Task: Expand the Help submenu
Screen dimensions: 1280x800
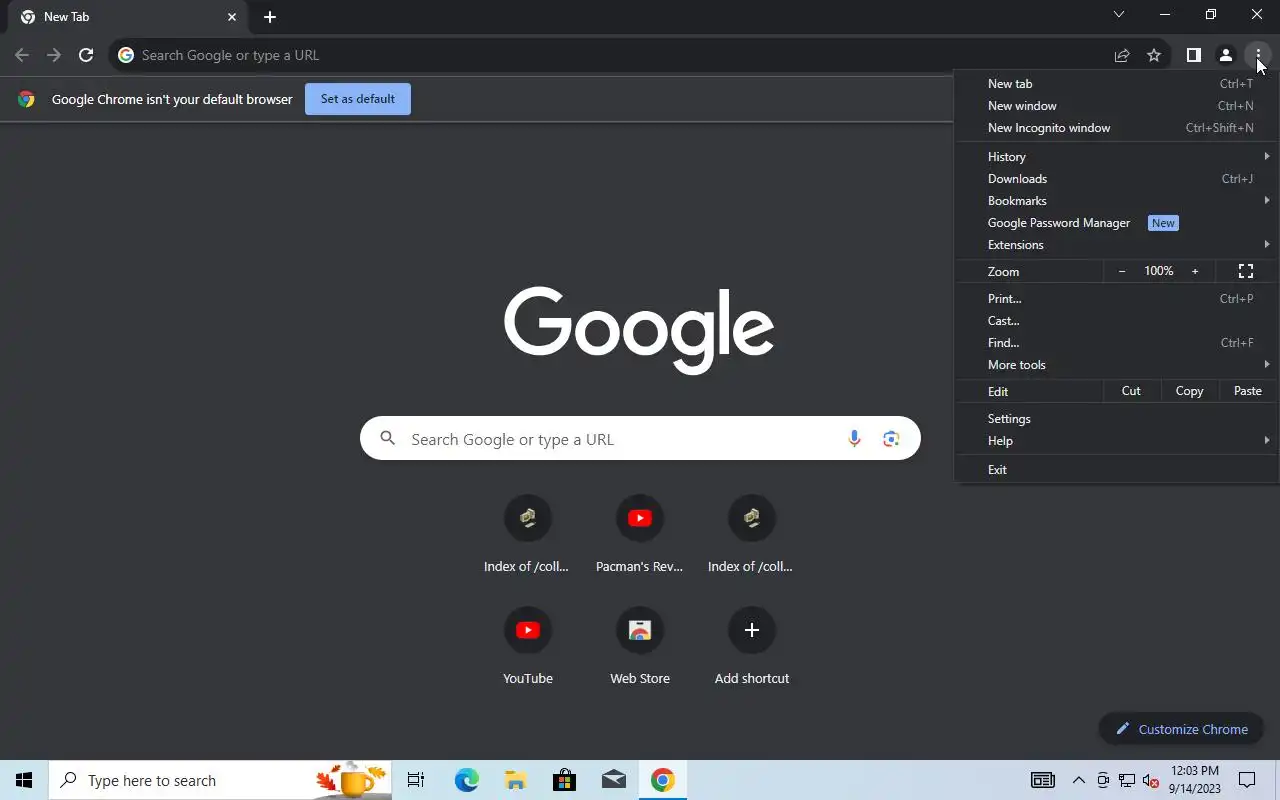Action: click(x=1116, y=441)
